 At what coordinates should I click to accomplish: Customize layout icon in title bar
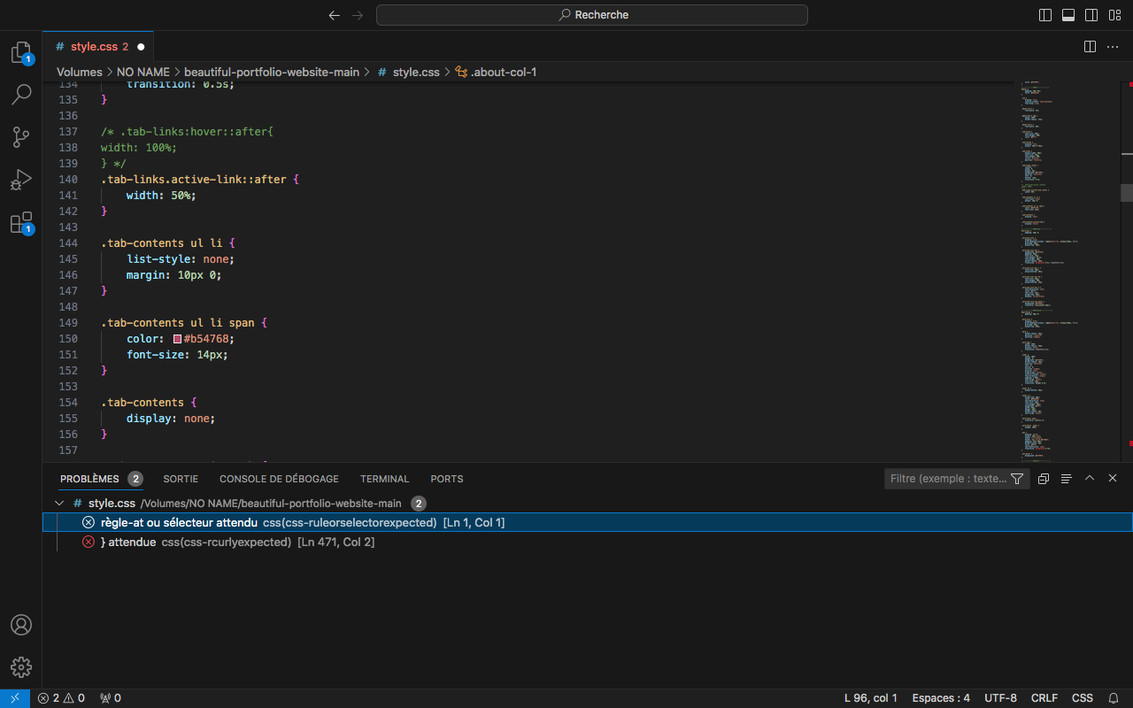[1115, 15]
